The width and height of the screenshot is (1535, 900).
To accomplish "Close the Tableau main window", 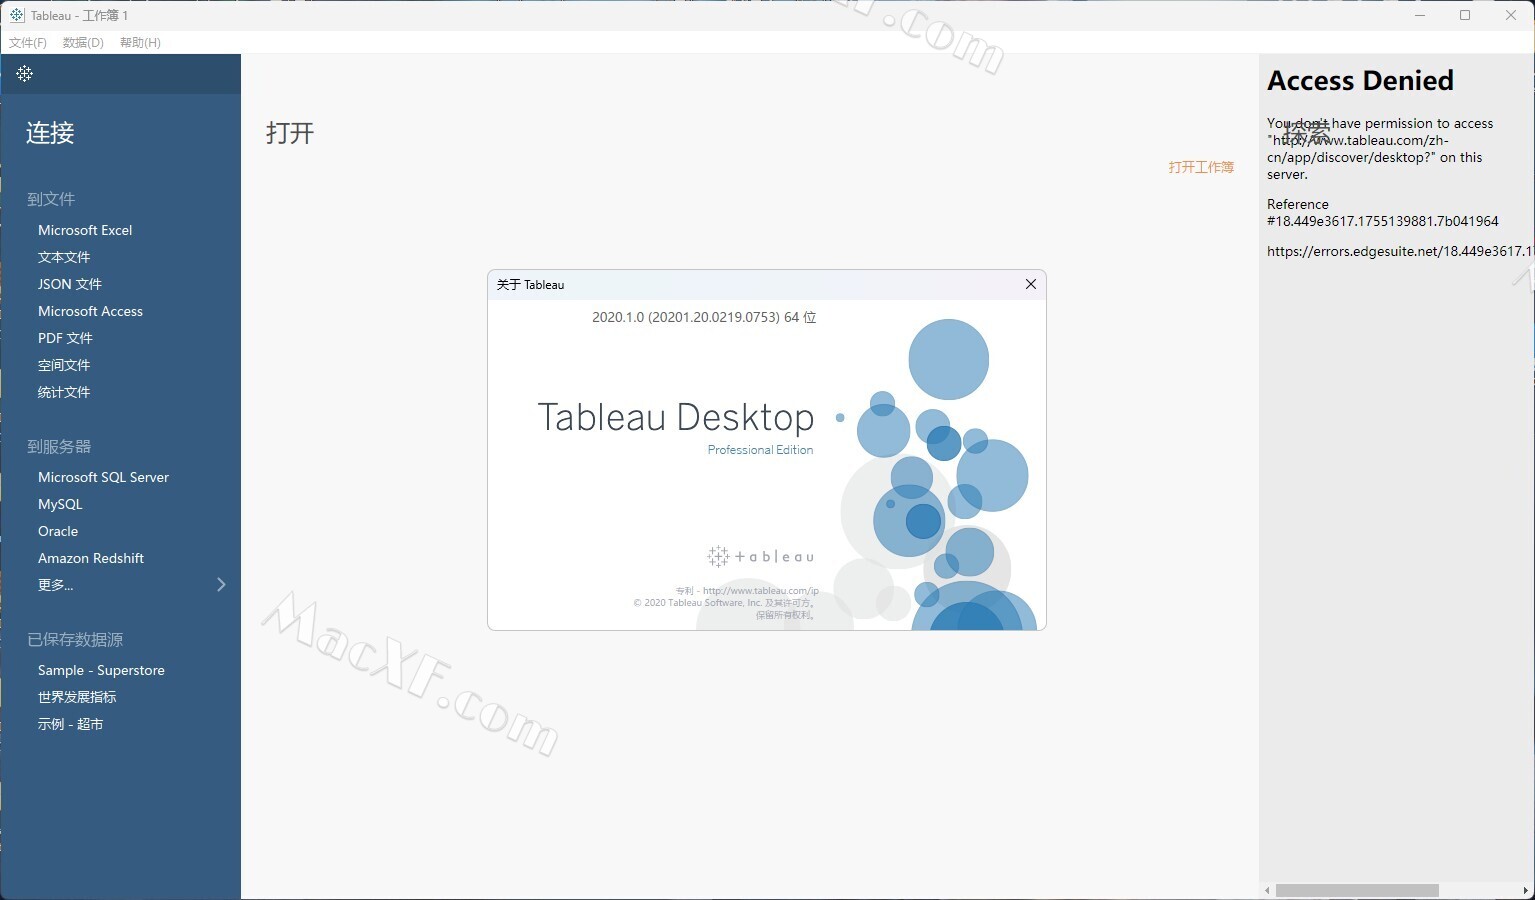I will pos(1511,15).
